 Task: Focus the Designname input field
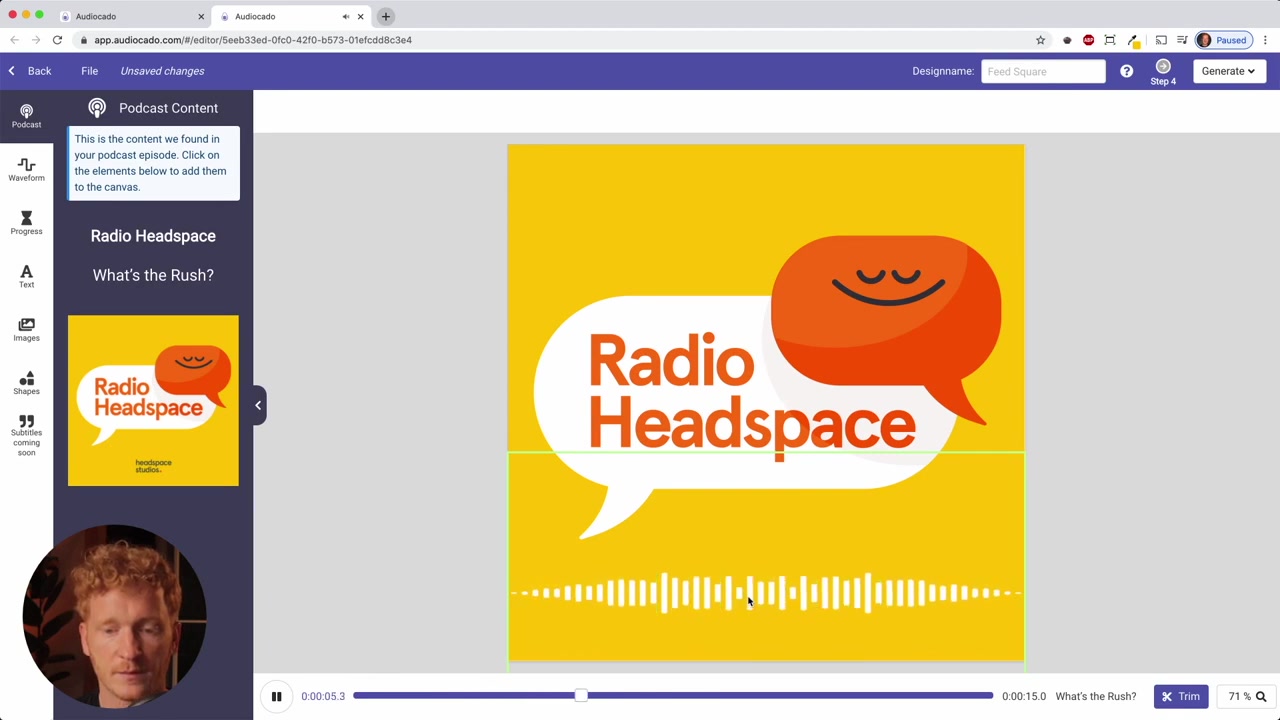click(1043, 71)
